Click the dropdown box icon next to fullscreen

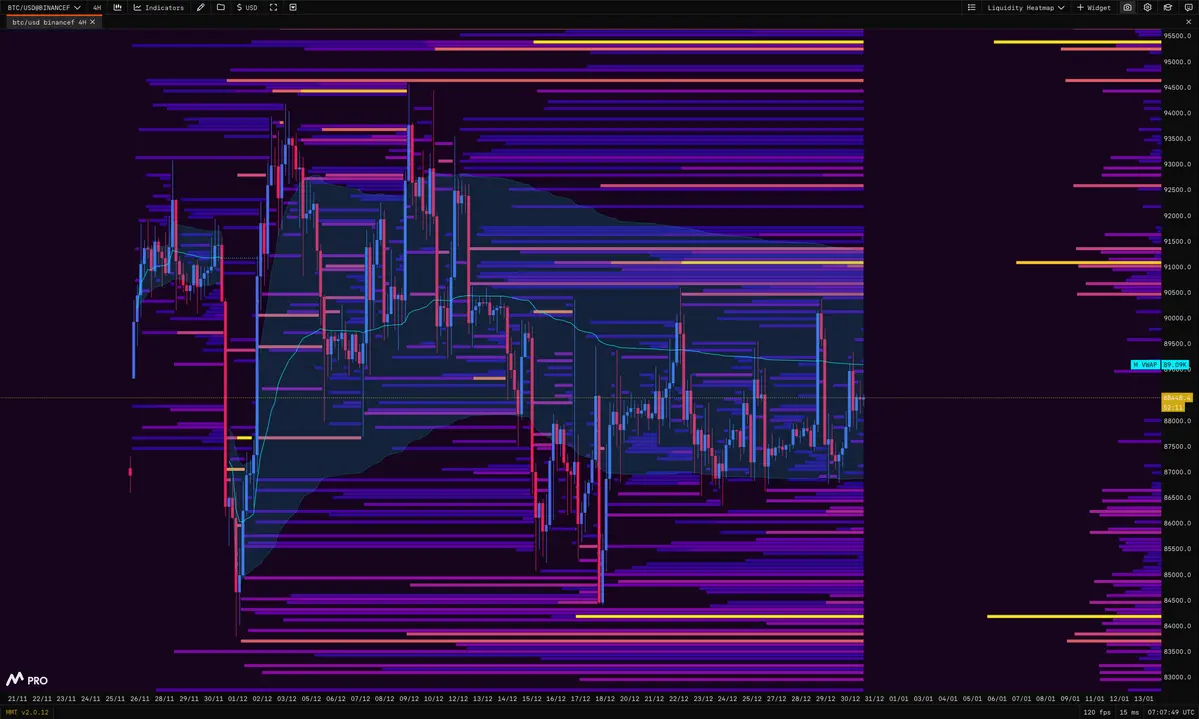click(x=293, y=8)
